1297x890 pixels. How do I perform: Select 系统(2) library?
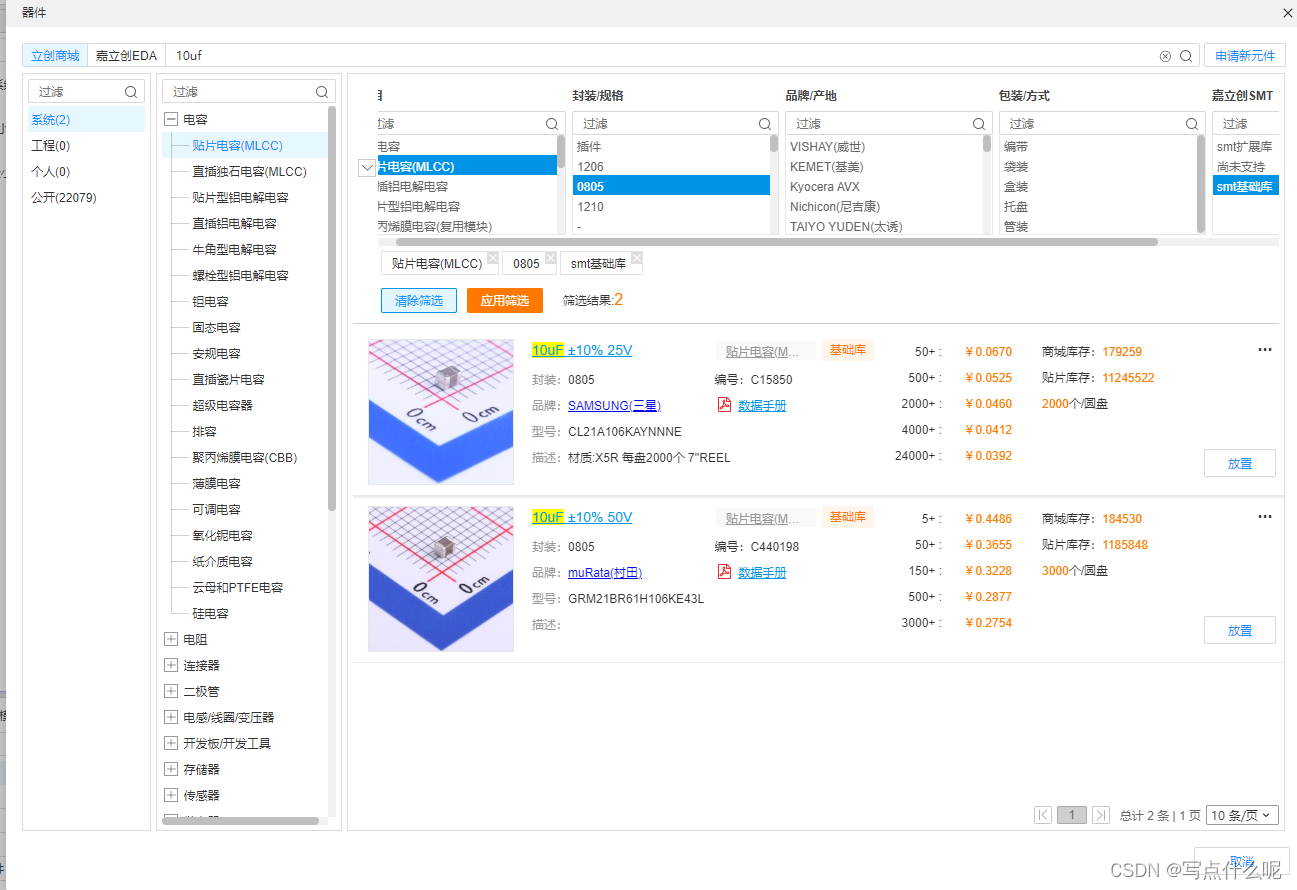coord(86,120)
